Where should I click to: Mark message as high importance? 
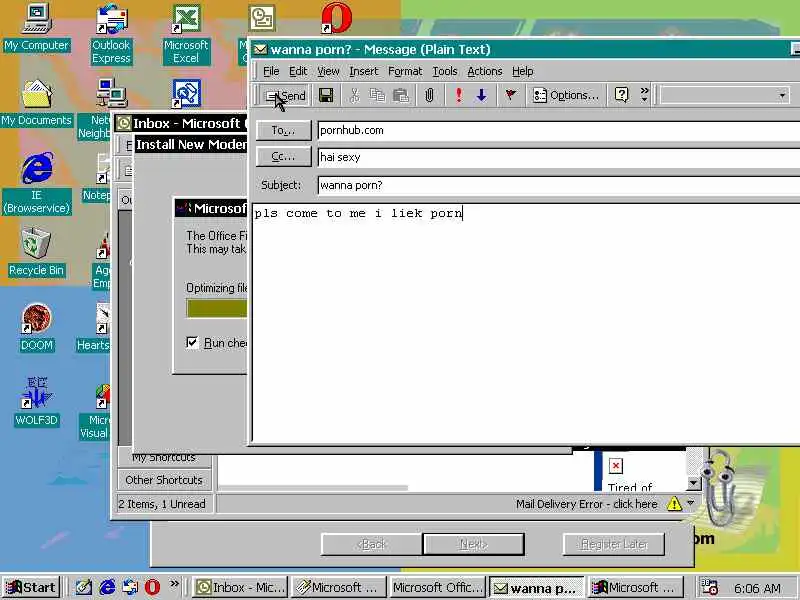coord(459,95)
